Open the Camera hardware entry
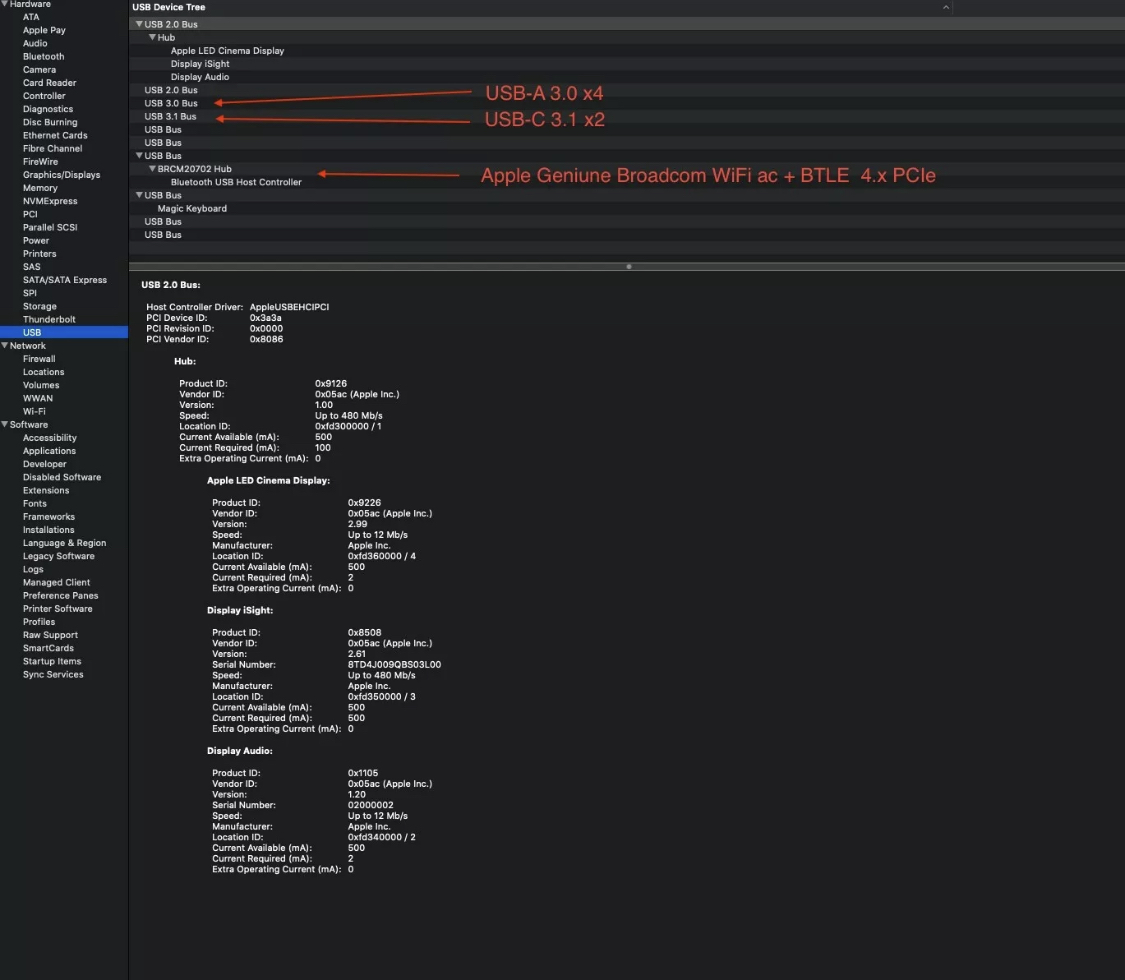The height and width of the screenshot is (980, 1125). pyautogui.click(x=39, y=70)
